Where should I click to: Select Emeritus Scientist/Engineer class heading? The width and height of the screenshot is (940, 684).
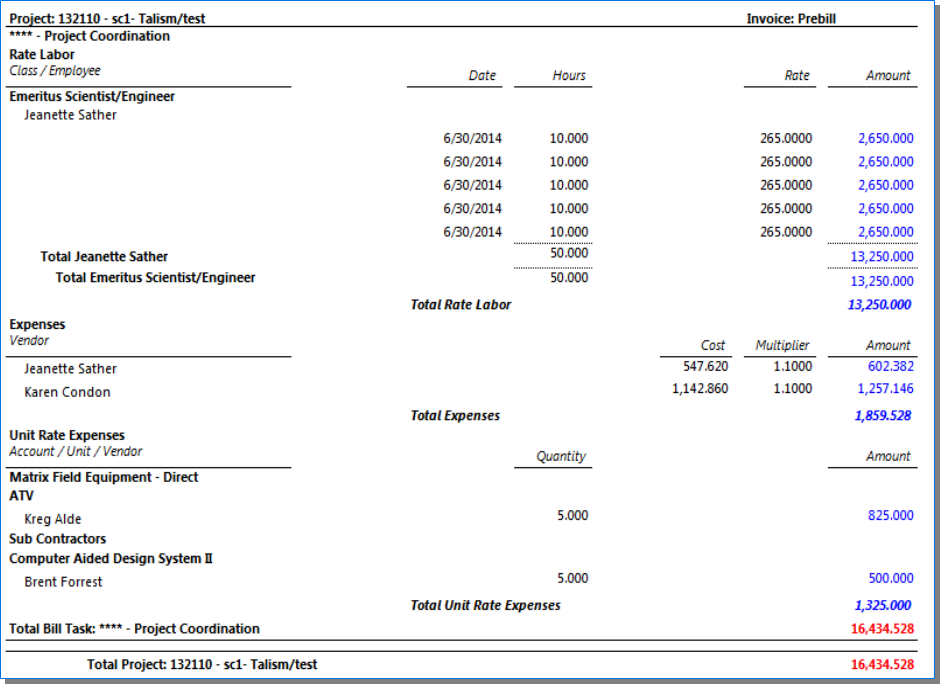click(92, 97)
